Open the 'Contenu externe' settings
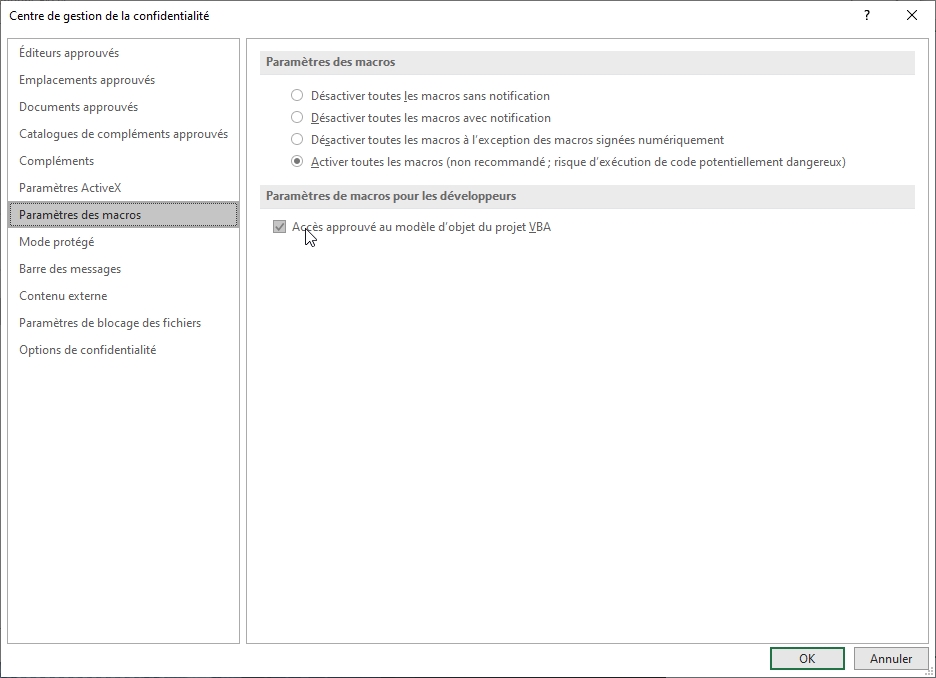Screen dimensions: 936x678 (x=64, y=295)
